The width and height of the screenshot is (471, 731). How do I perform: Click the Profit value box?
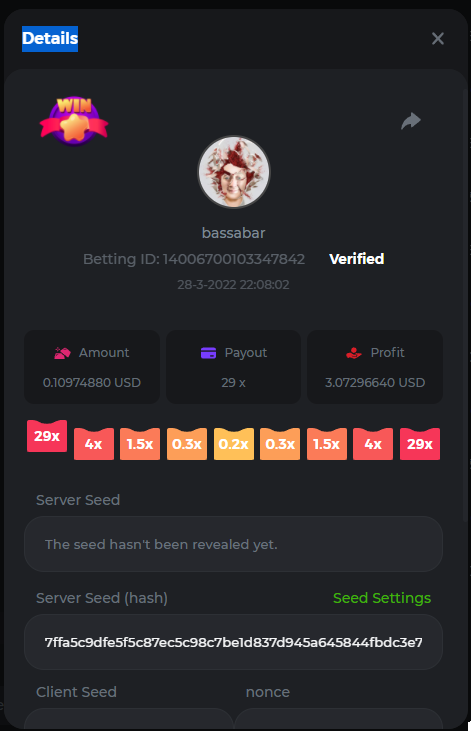[x=375, y=367]
